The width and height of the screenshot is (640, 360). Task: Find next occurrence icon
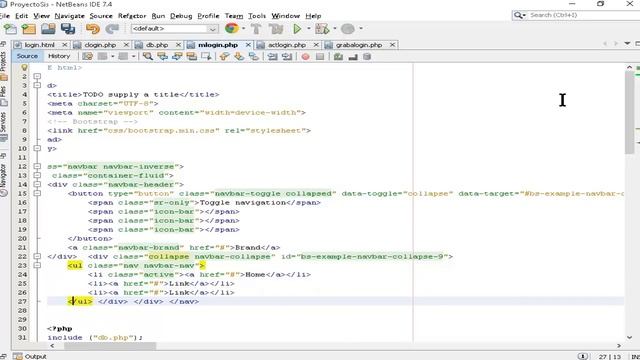click(x=177, y=56)
